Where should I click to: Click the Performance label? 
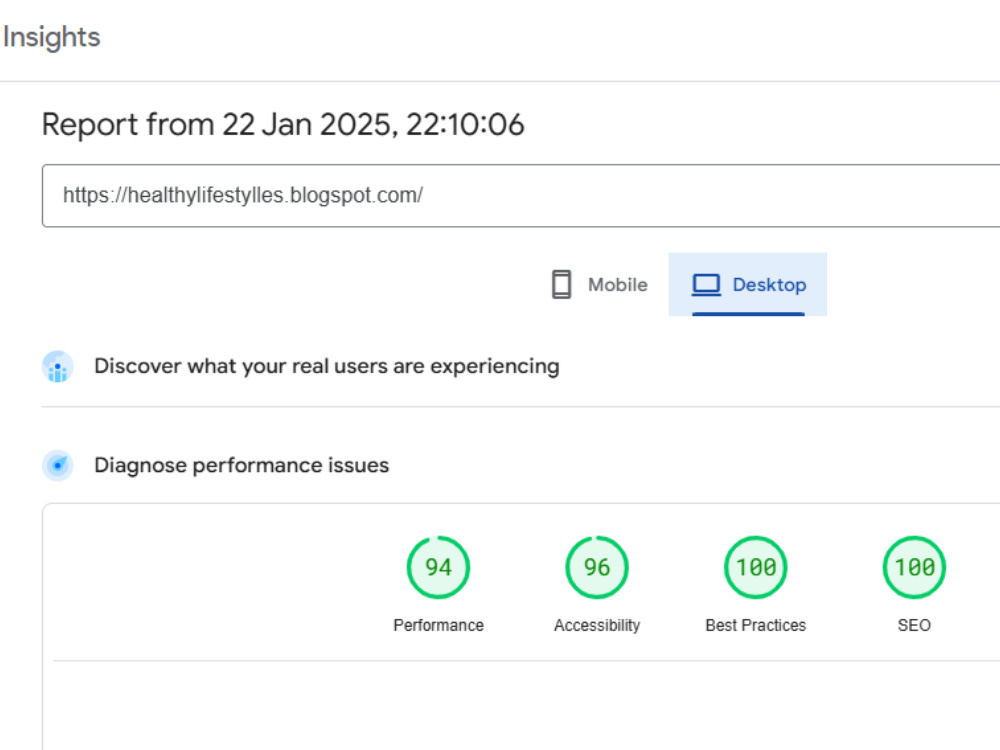438,626
